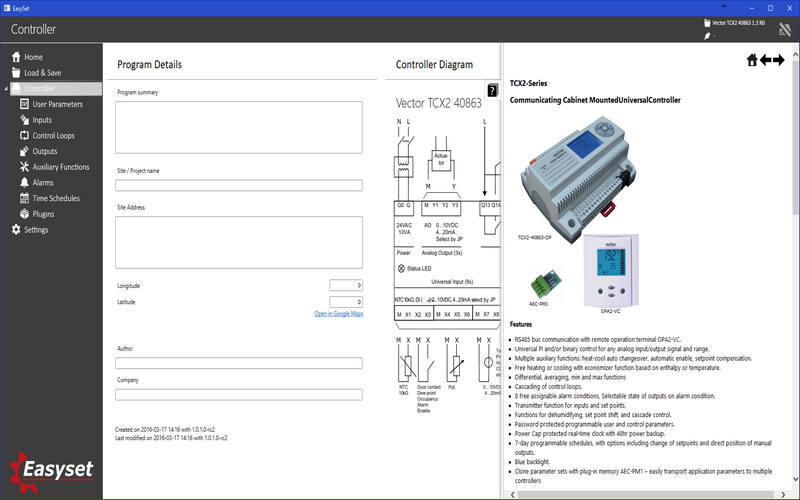Navigate back with left arrow in help panel

pos(765,60)
